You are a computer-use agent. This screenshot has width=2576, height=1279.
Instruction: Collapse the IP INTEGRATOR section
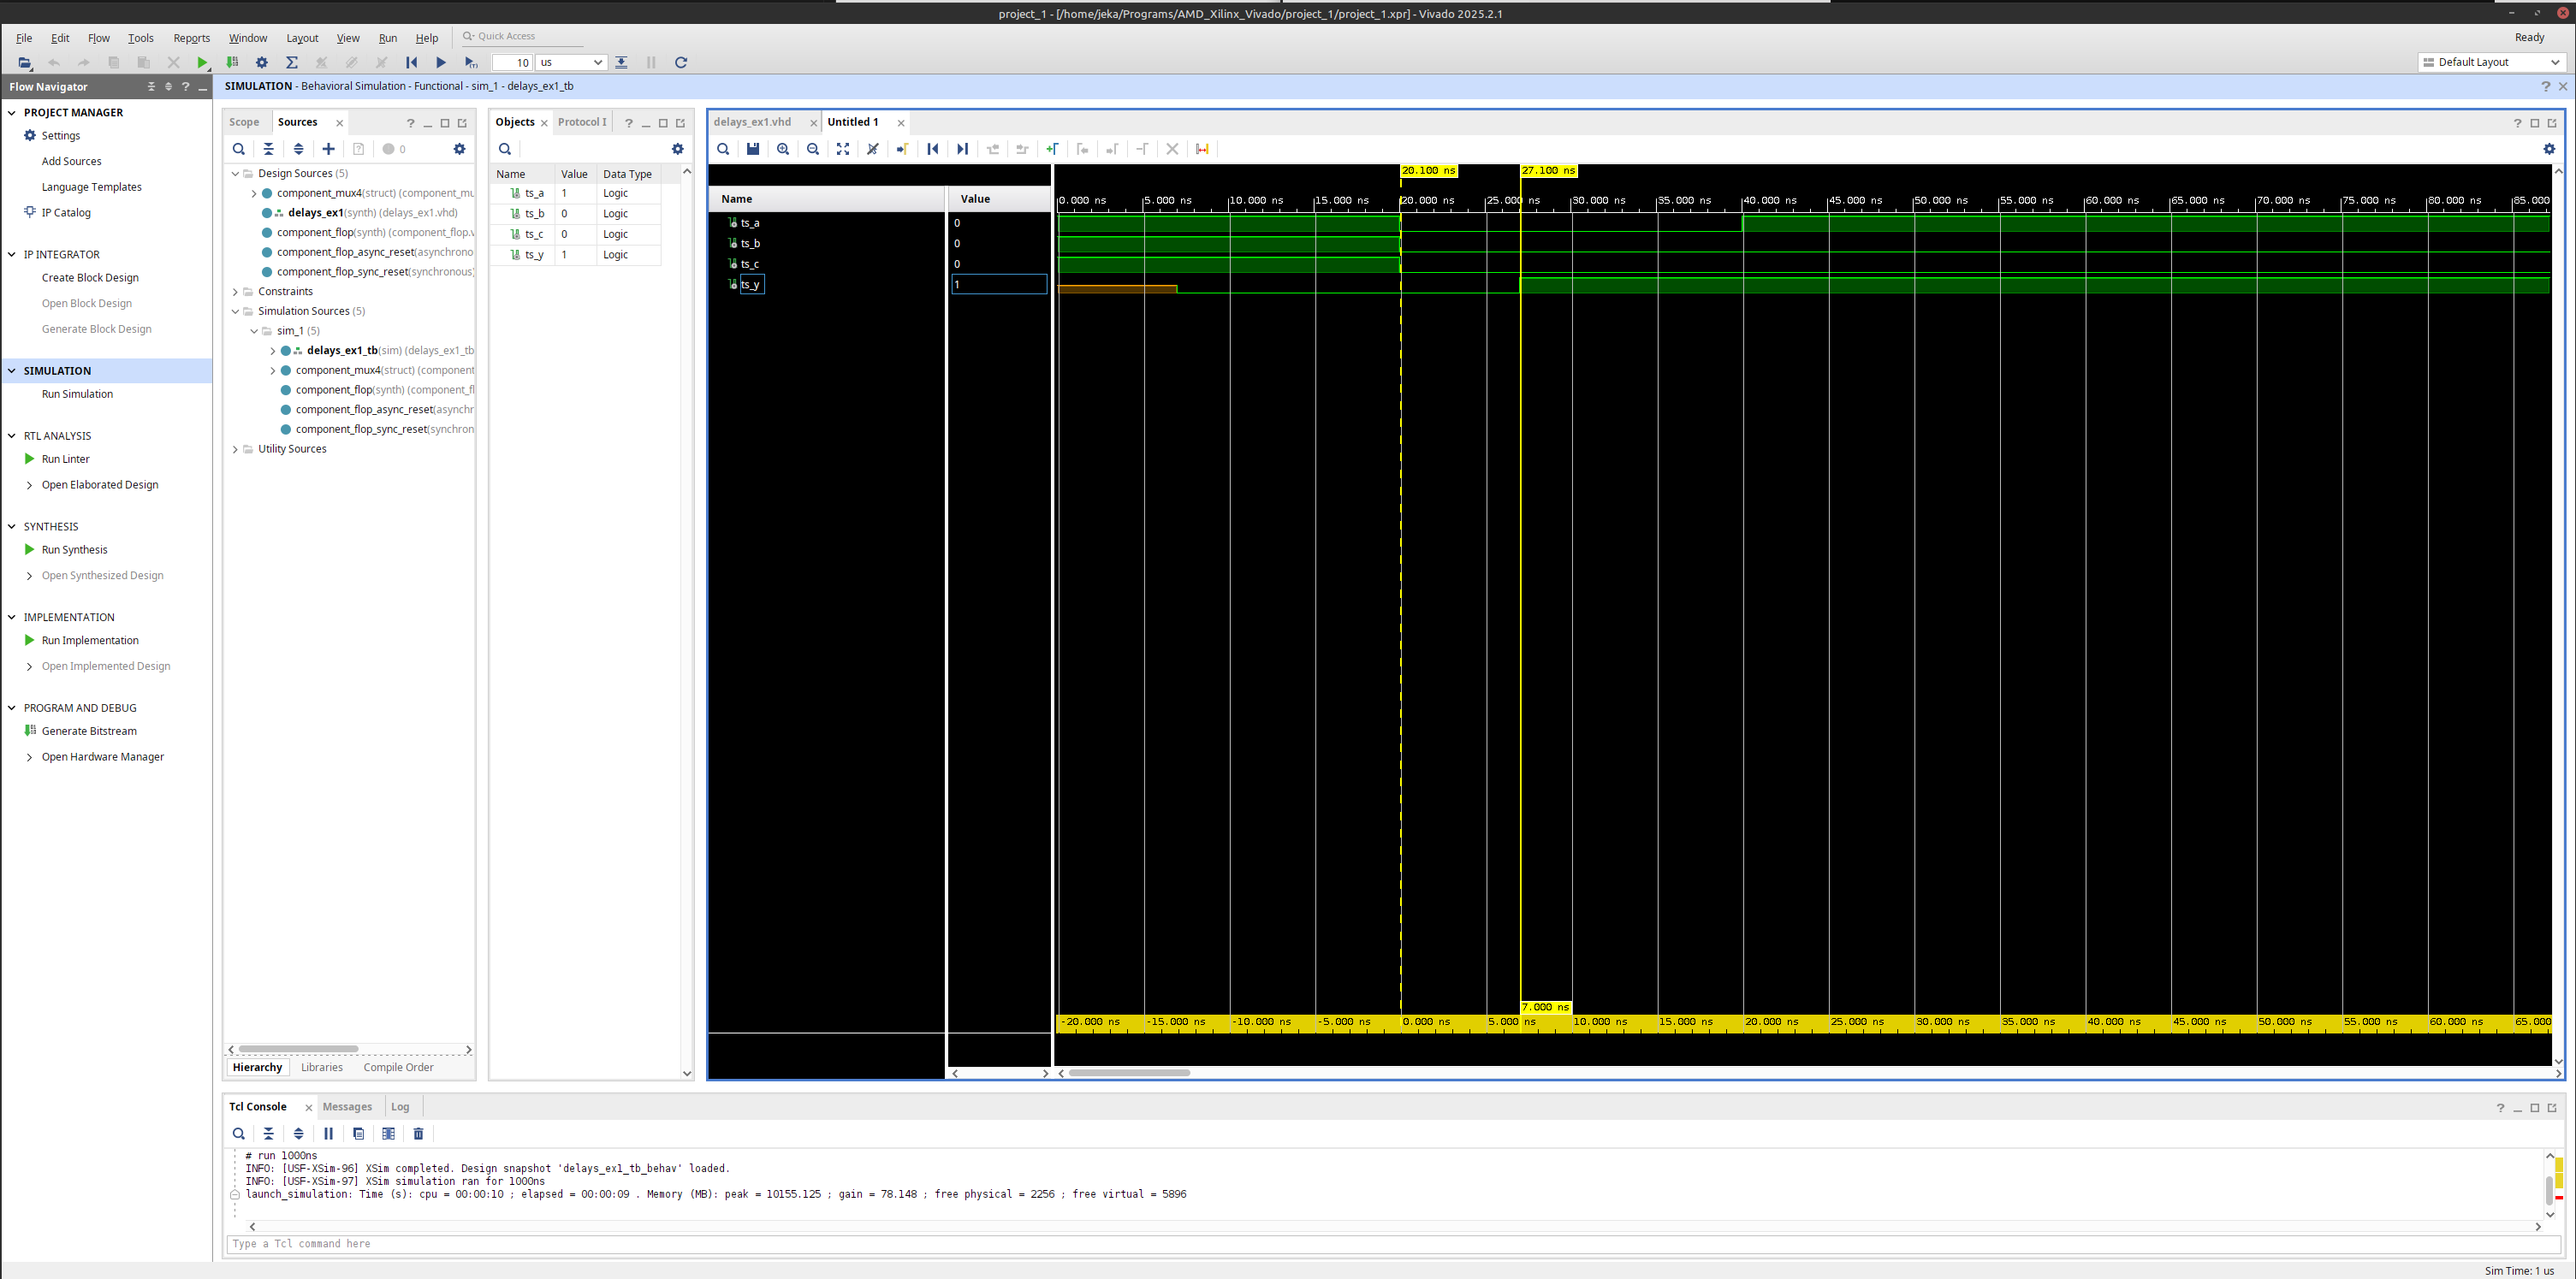[x=12, y=255]
